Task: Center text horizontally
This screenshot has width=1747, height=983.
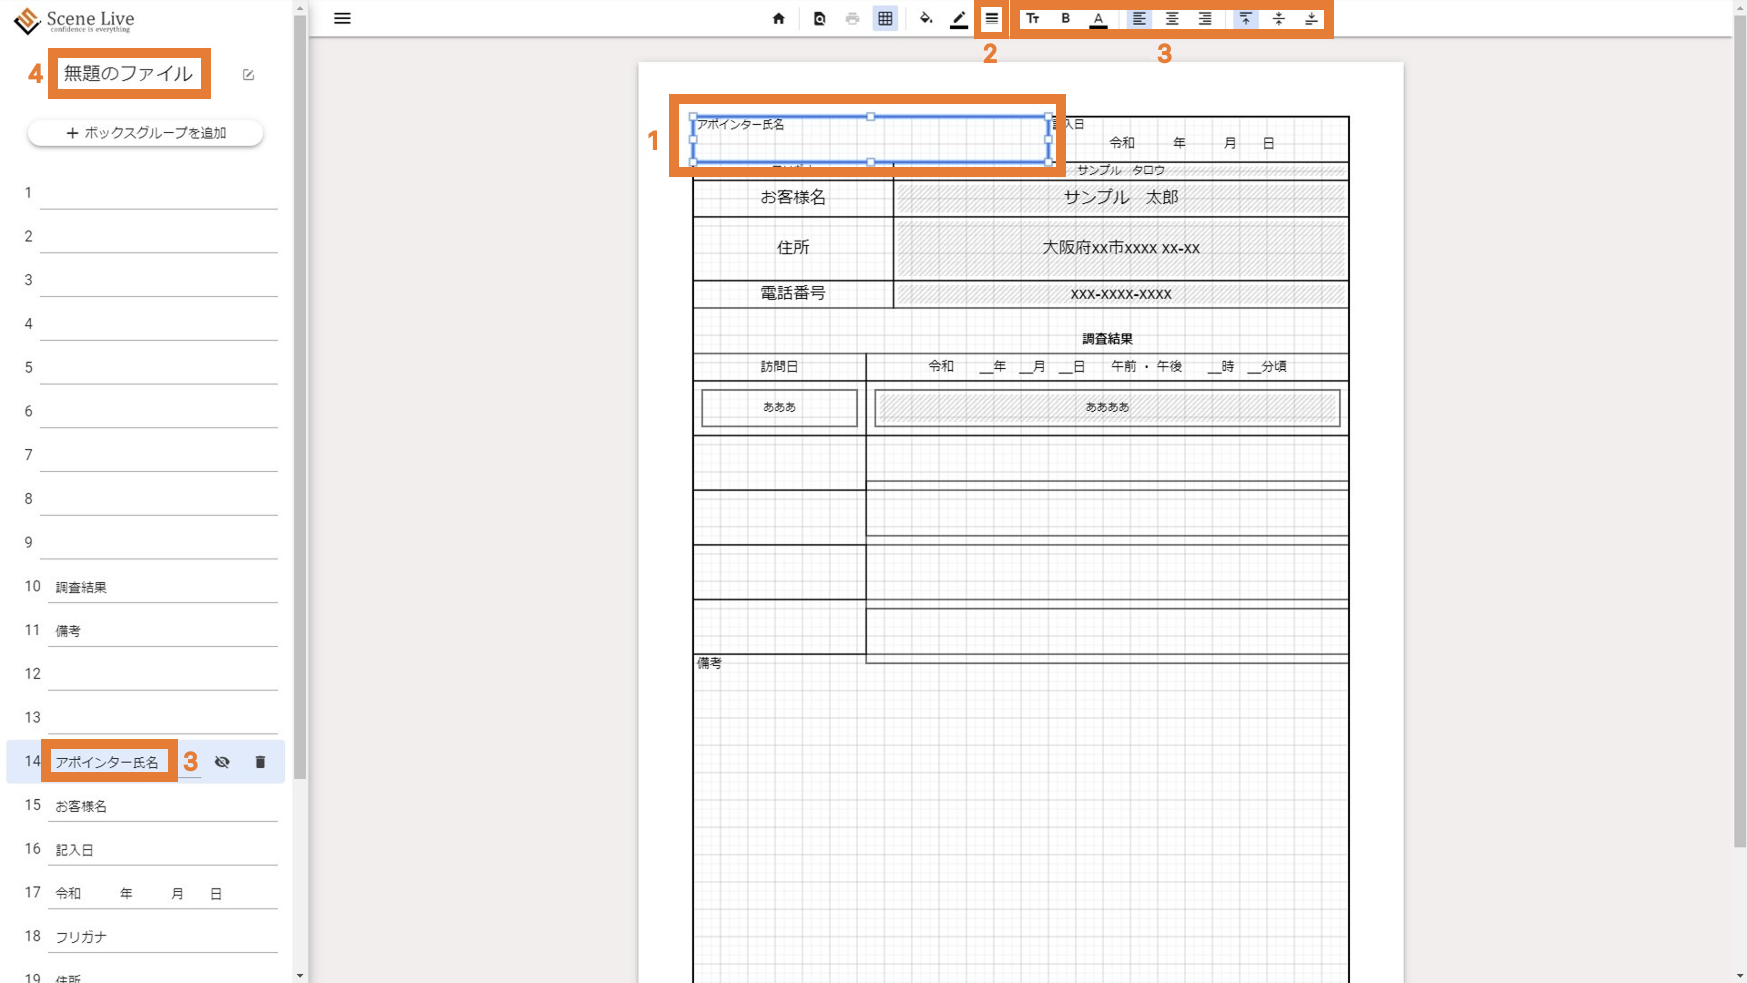Action: (1172, 19)
